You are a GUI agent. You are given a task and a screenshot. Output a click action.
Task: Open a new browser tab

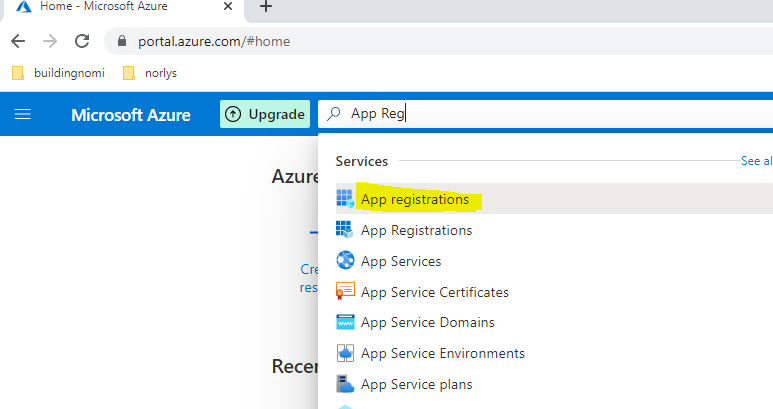[266, 6]
